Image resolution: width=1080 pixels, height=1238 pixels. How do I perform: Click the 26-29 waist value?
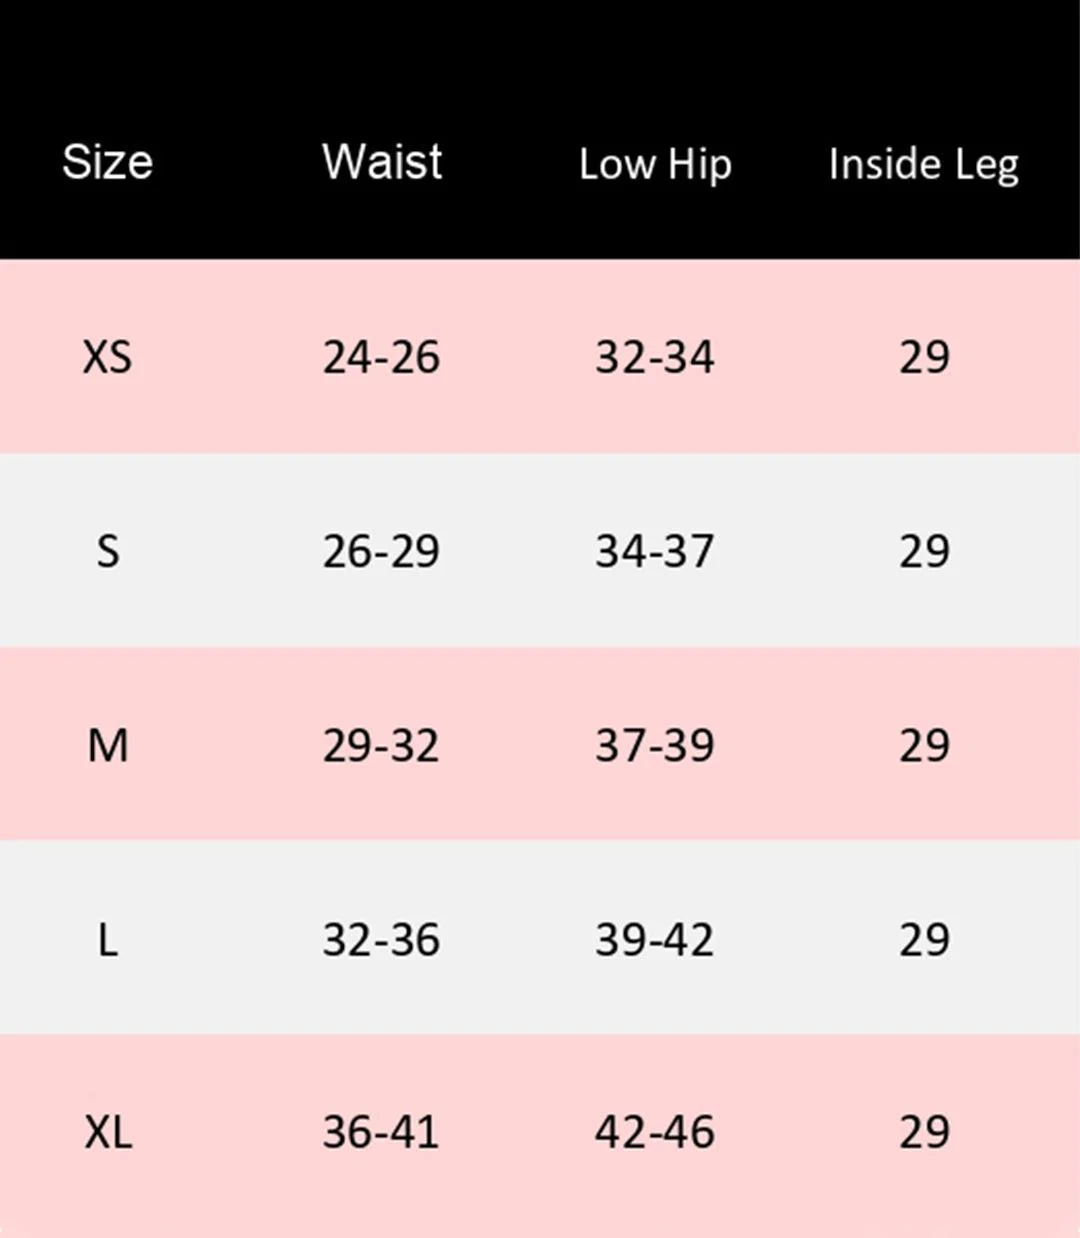(x=381, y=551)
